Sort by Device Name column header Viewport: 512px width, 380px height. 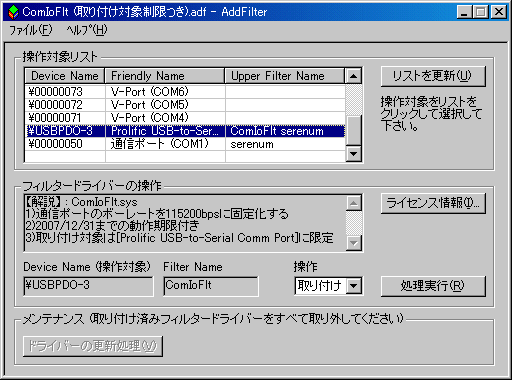[65, 76]
